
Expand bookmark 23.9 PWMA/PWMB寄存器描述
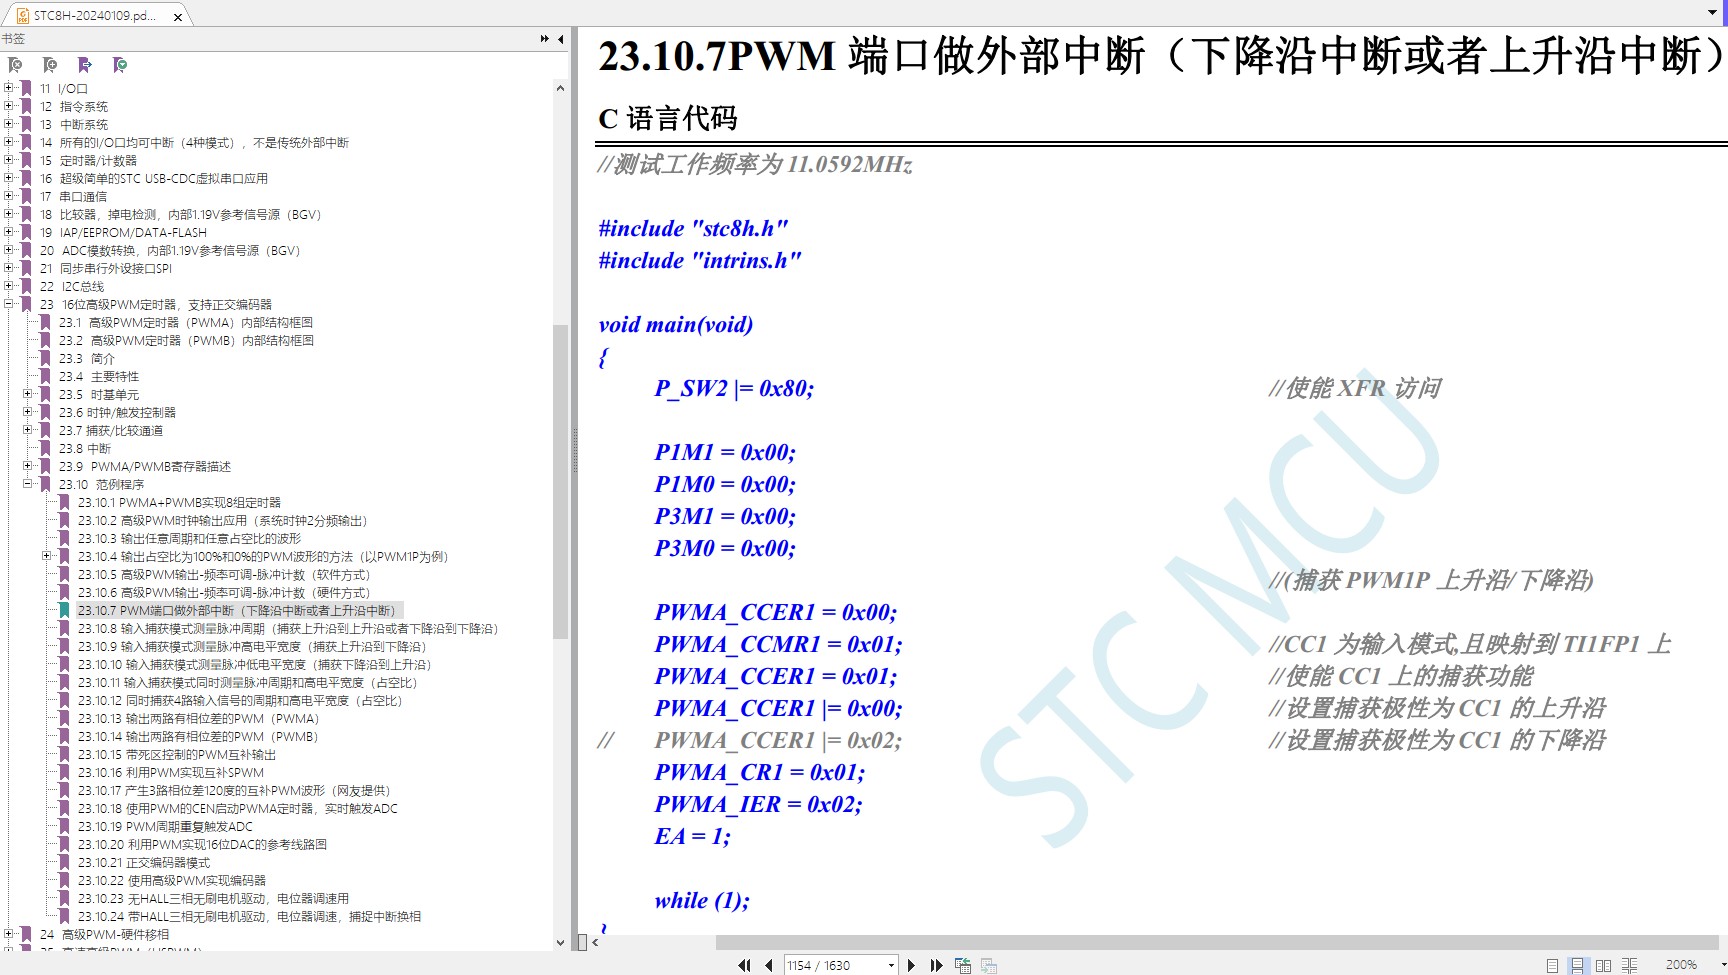(28, 466)
